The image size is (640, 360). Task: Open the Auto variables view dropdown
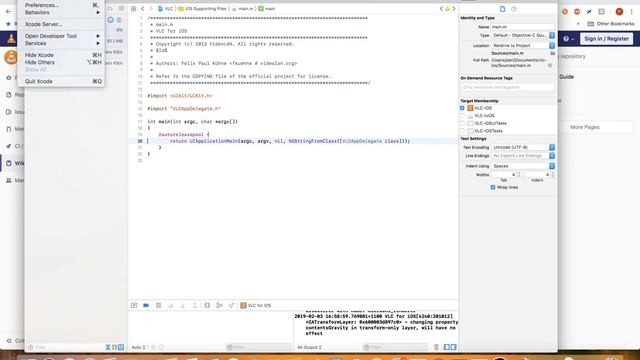pyautogui.click(x=139, y=347)
